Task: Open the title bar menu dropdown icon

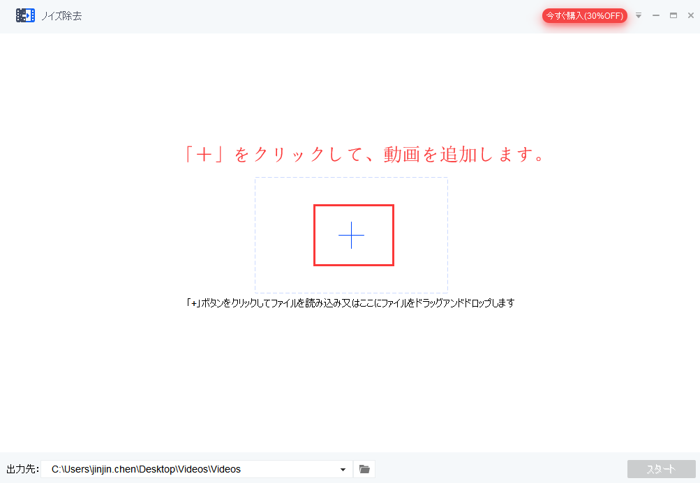Action: point(639,16)
